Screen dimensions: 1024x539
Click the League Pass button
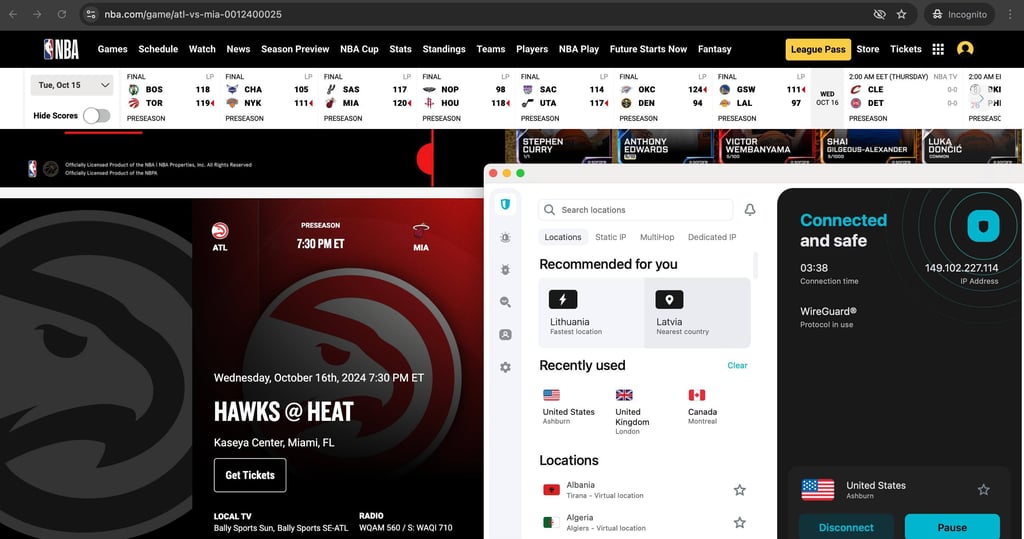pyautogui.click(x=818, y=49)
